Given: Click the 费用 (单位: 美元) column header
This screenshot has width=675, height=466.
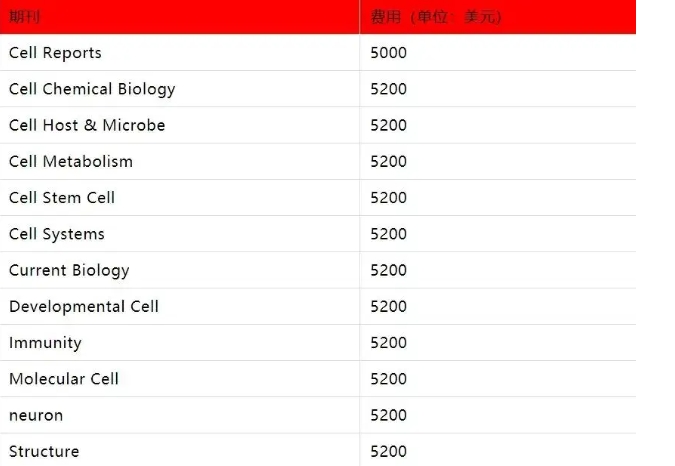Looking at the screenshot, I should coord(436,18).
